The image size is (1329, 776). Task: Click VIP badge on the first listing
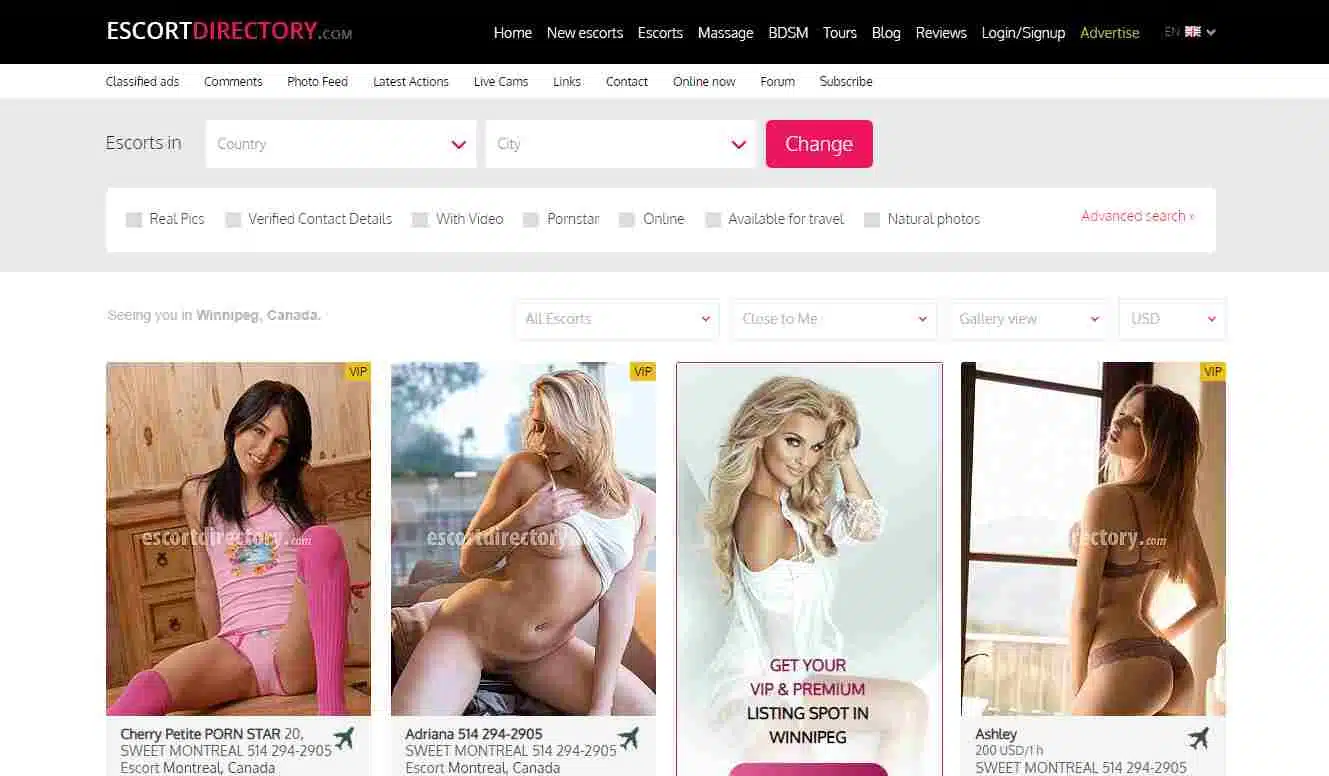[358, 372]
